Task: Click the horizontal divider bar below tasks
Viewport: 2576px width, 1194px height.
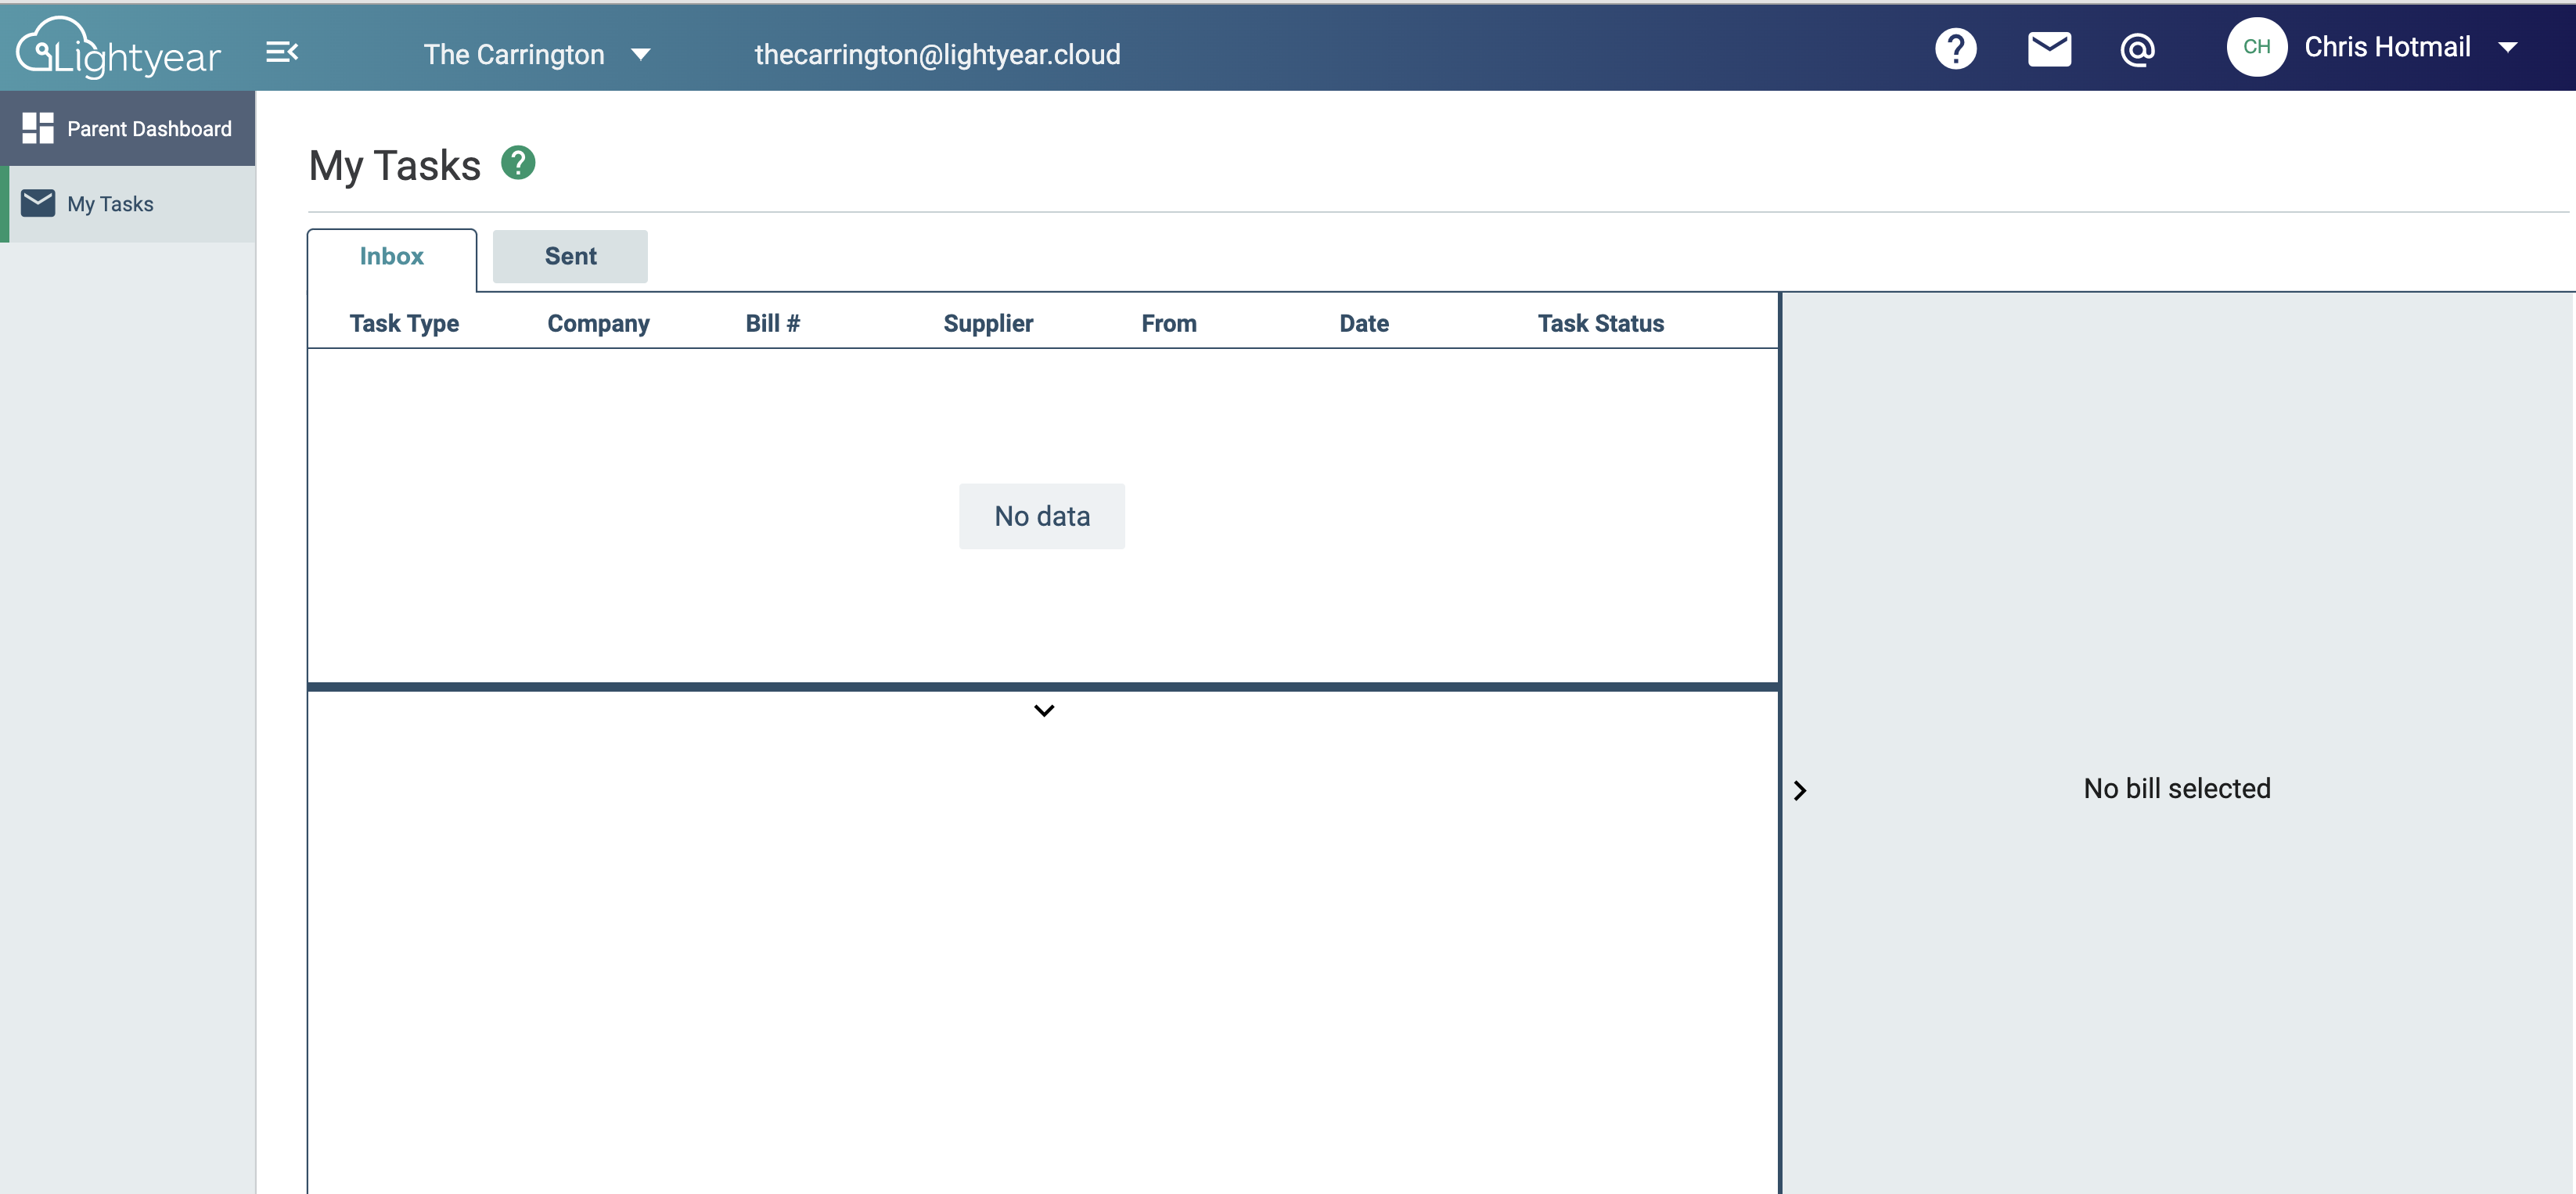Action: 1043,687
